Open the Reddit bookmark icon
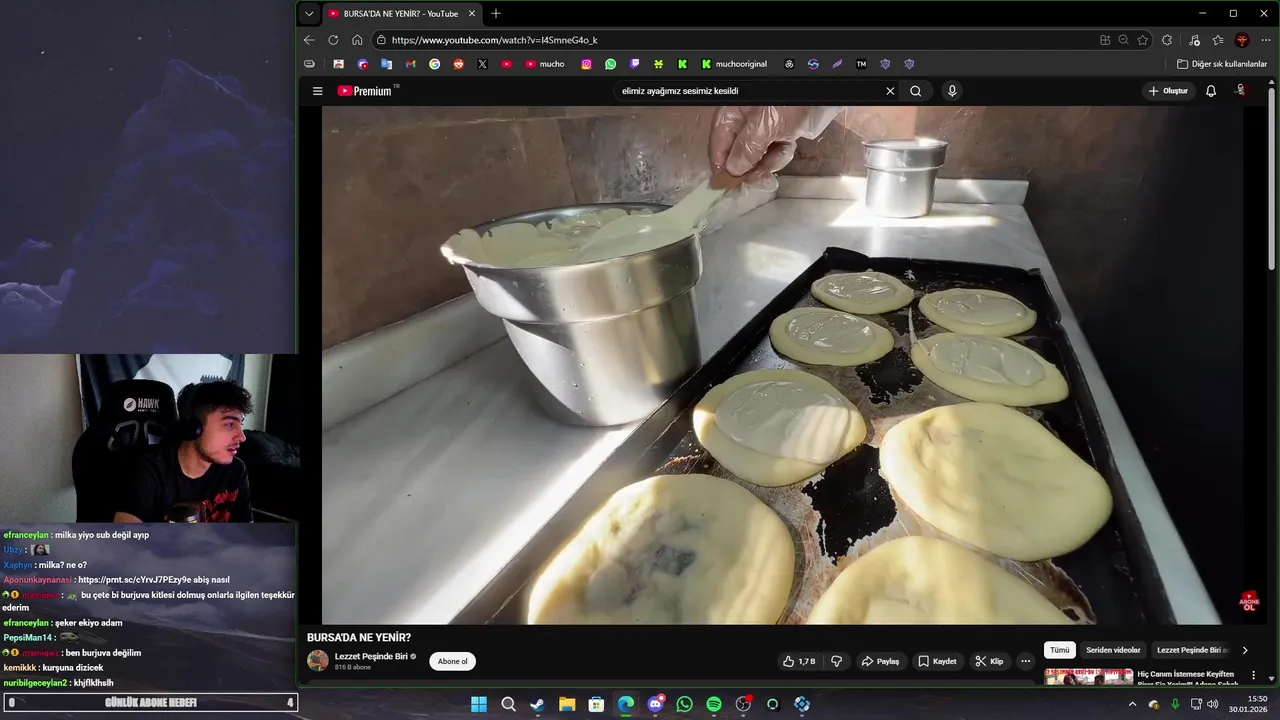Screen dimensions: 1280x720 tap(459, 64)
